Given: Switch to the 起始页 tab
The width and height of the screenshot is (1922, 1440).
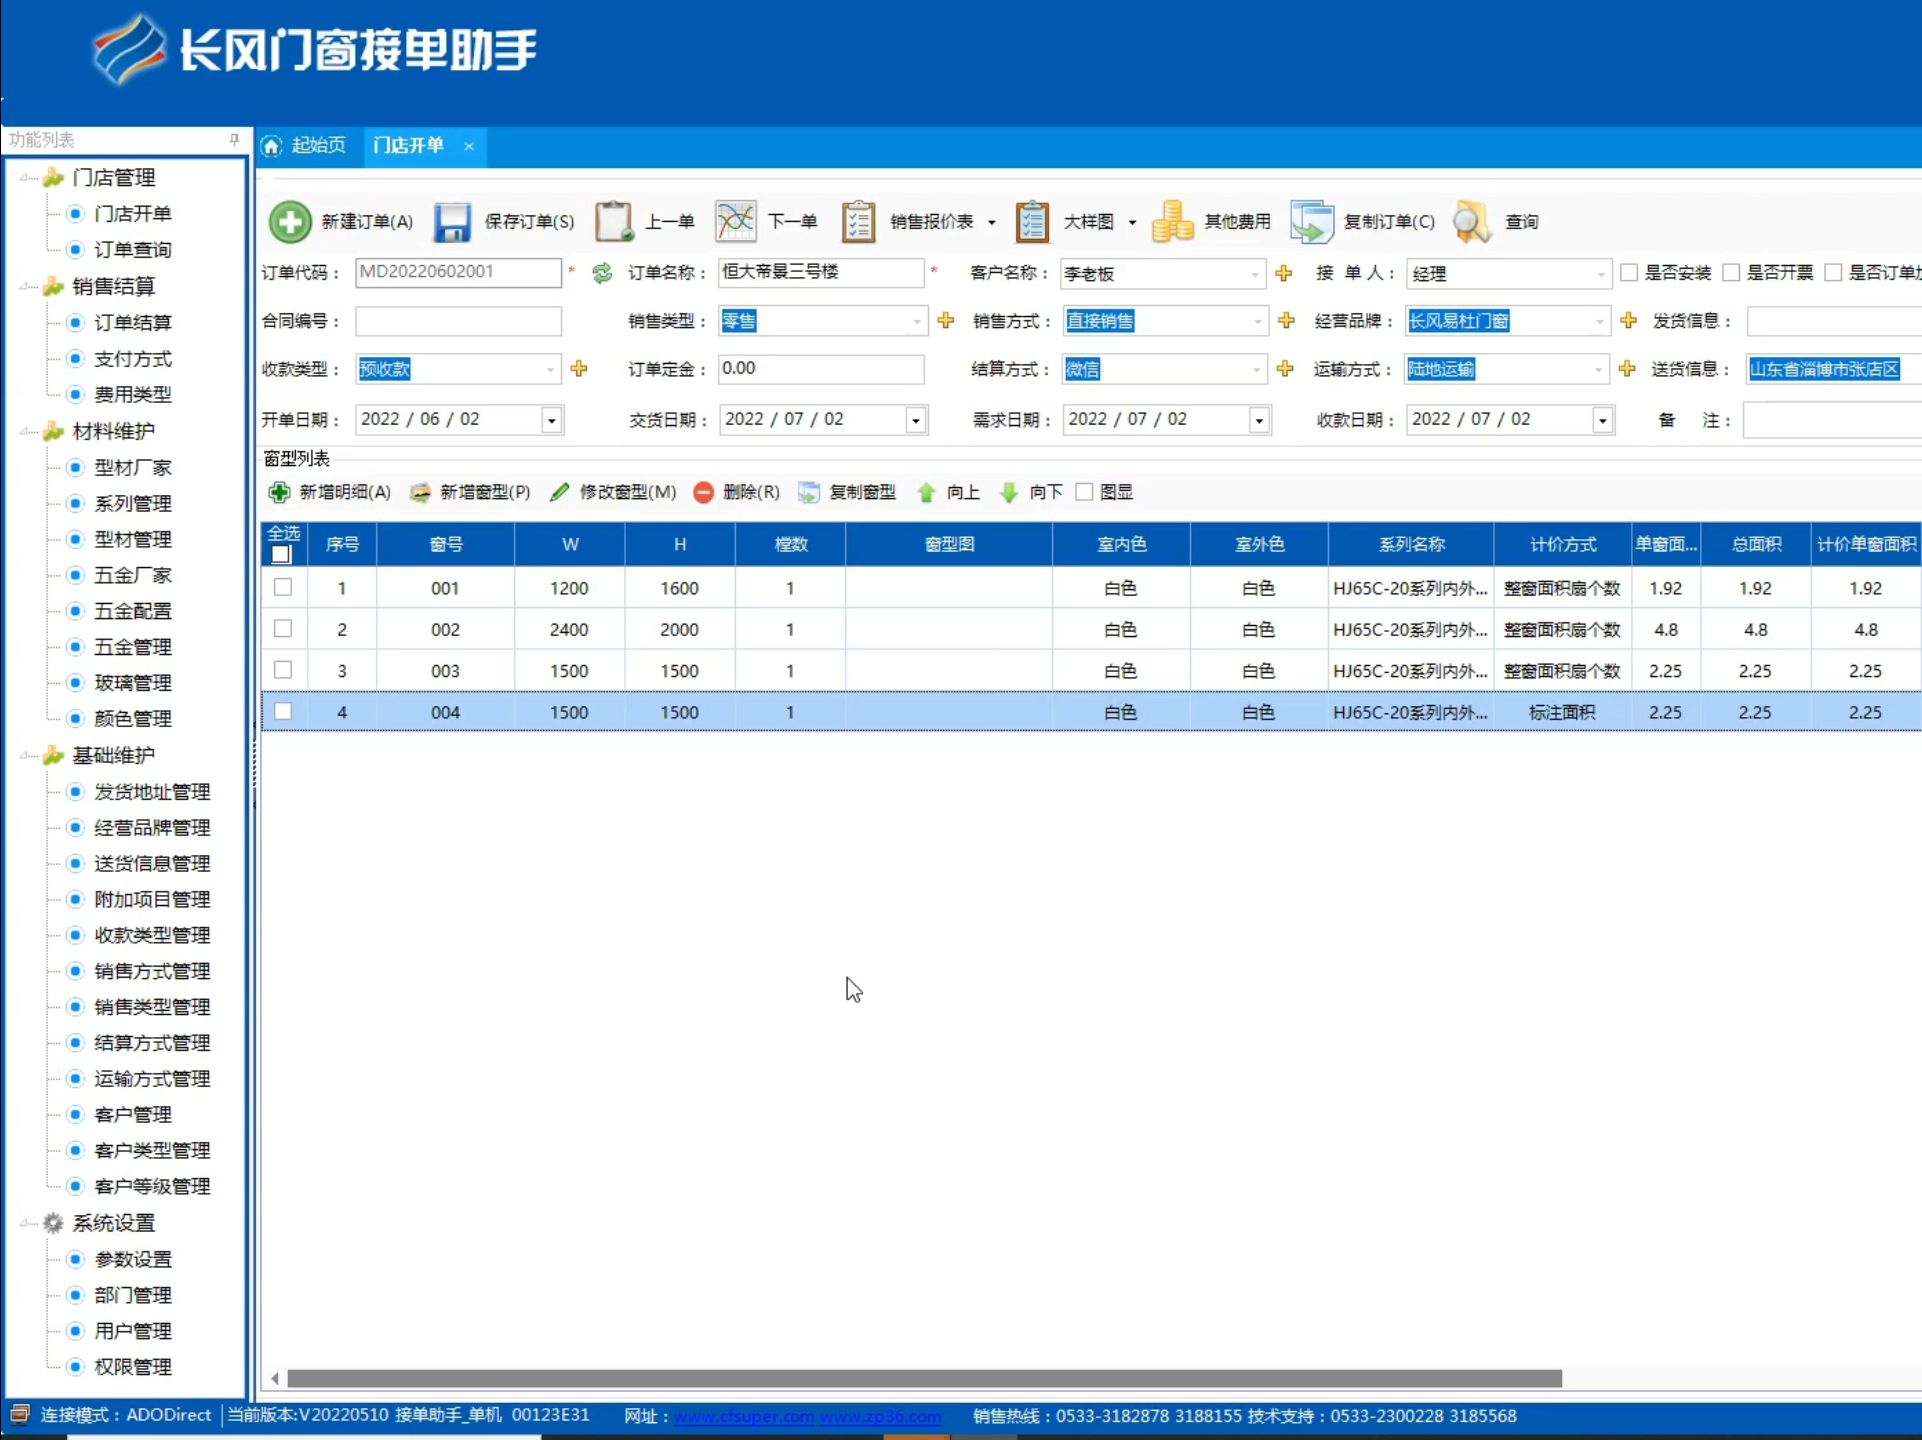Looking at the screenshot, I should 316,145.
